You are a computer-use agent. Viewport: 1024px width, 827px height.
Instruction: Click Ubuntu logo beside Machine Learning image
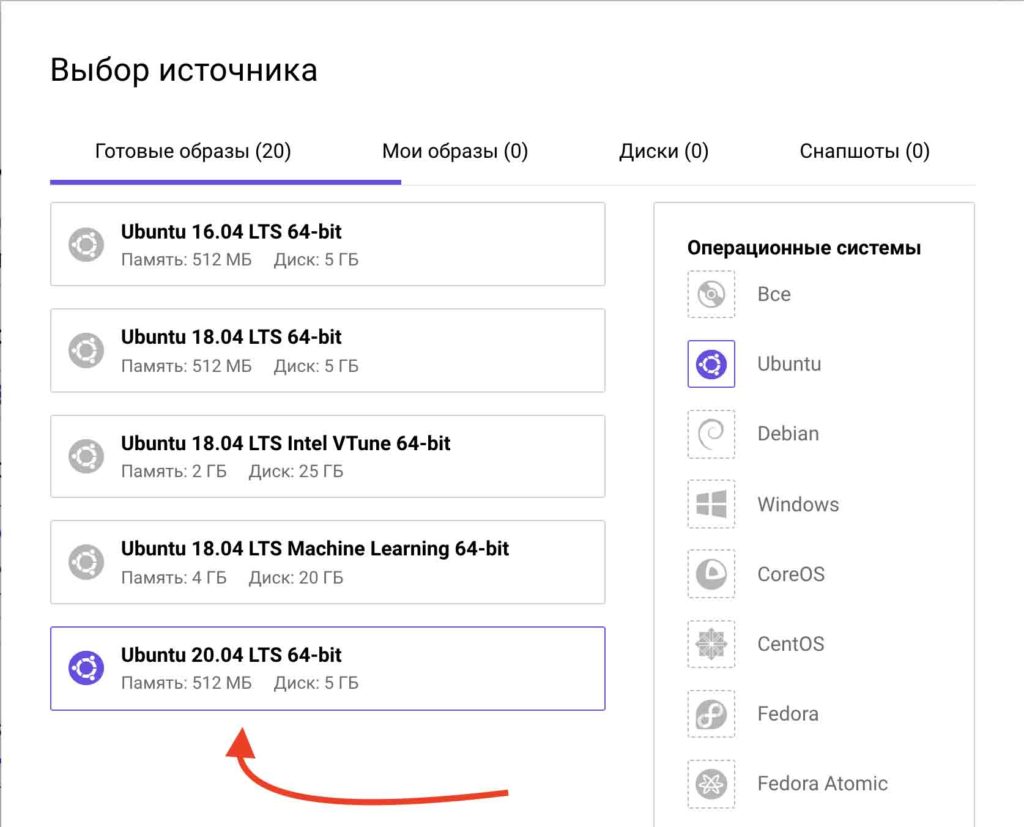tap(86, 562)
